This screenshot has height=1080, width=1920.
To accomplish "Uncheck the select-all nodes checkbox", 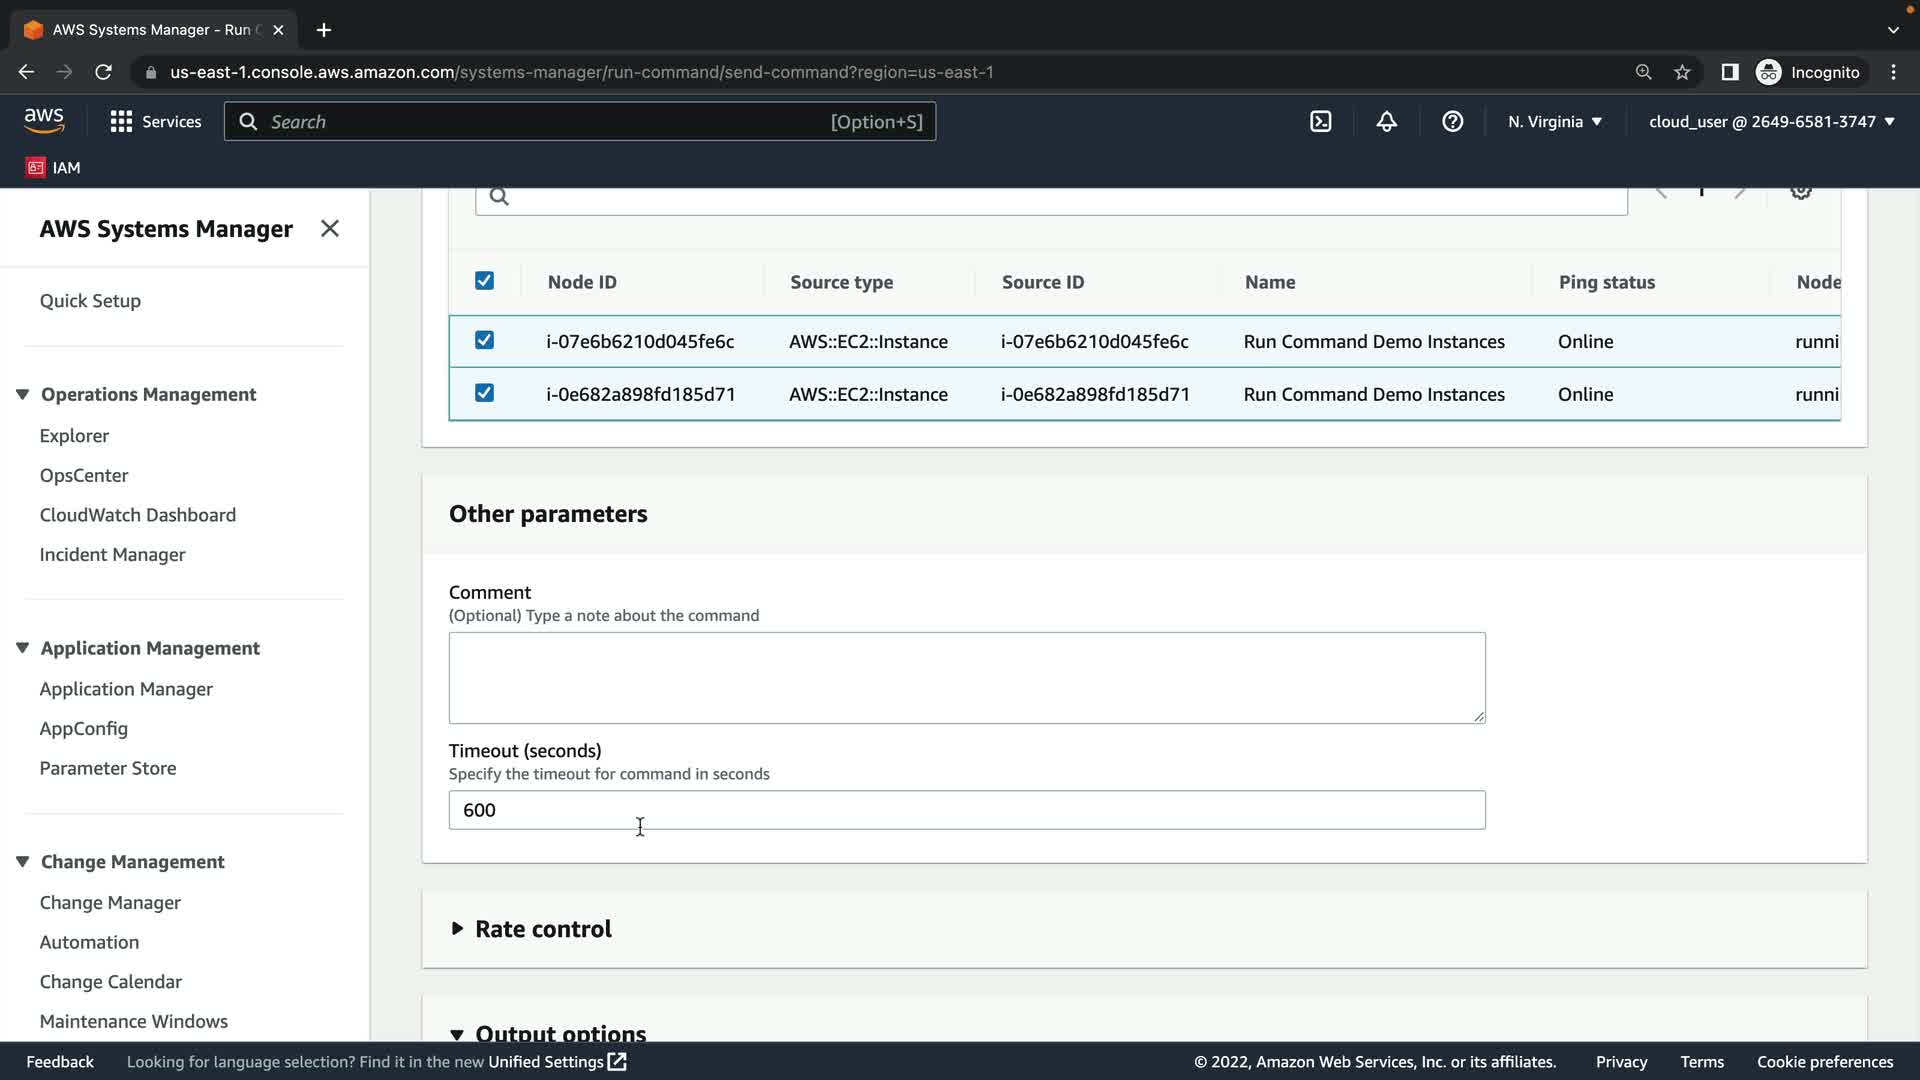I will (484, 281).
